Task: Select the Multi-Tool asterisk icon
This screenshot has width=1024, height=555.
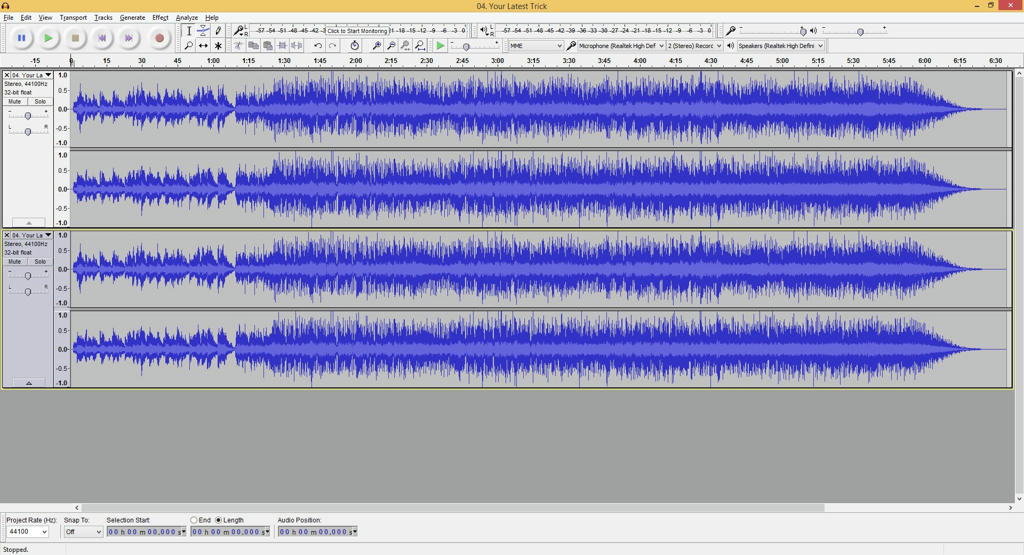Action: pyautogui.click(x=218, y=46)
